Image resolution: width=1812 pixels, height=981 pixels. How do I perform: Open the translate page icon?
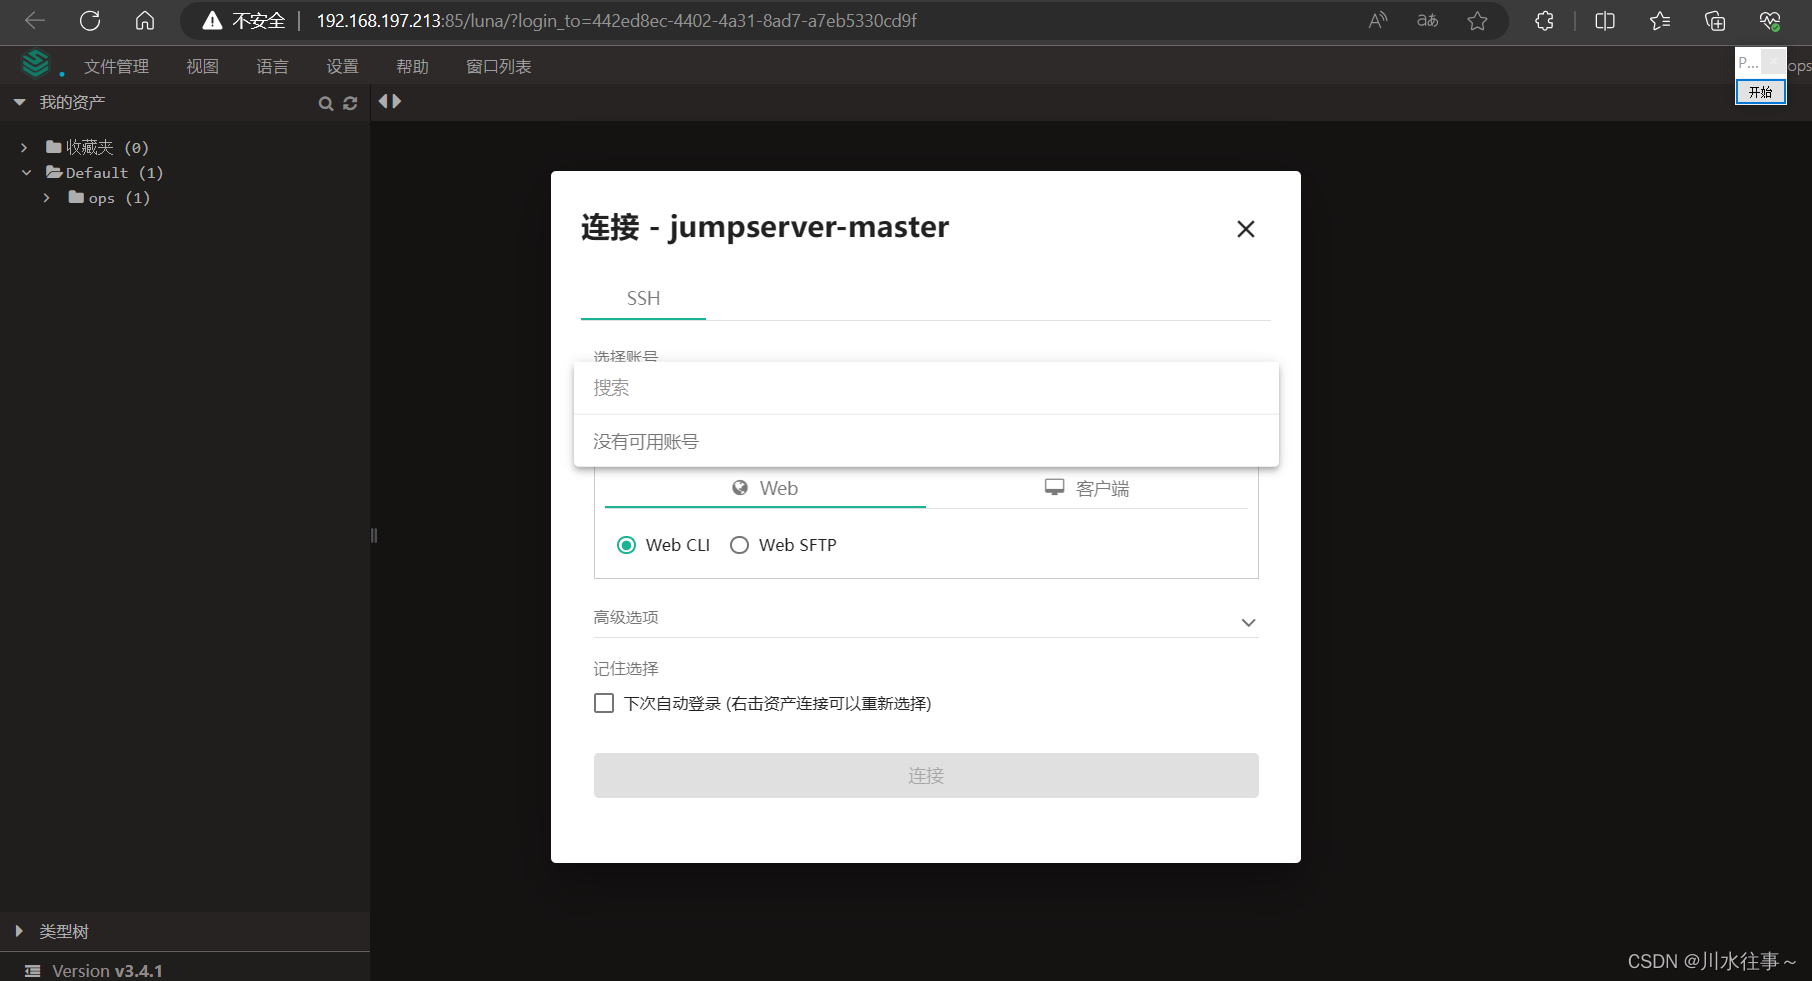click(1428, 20)
